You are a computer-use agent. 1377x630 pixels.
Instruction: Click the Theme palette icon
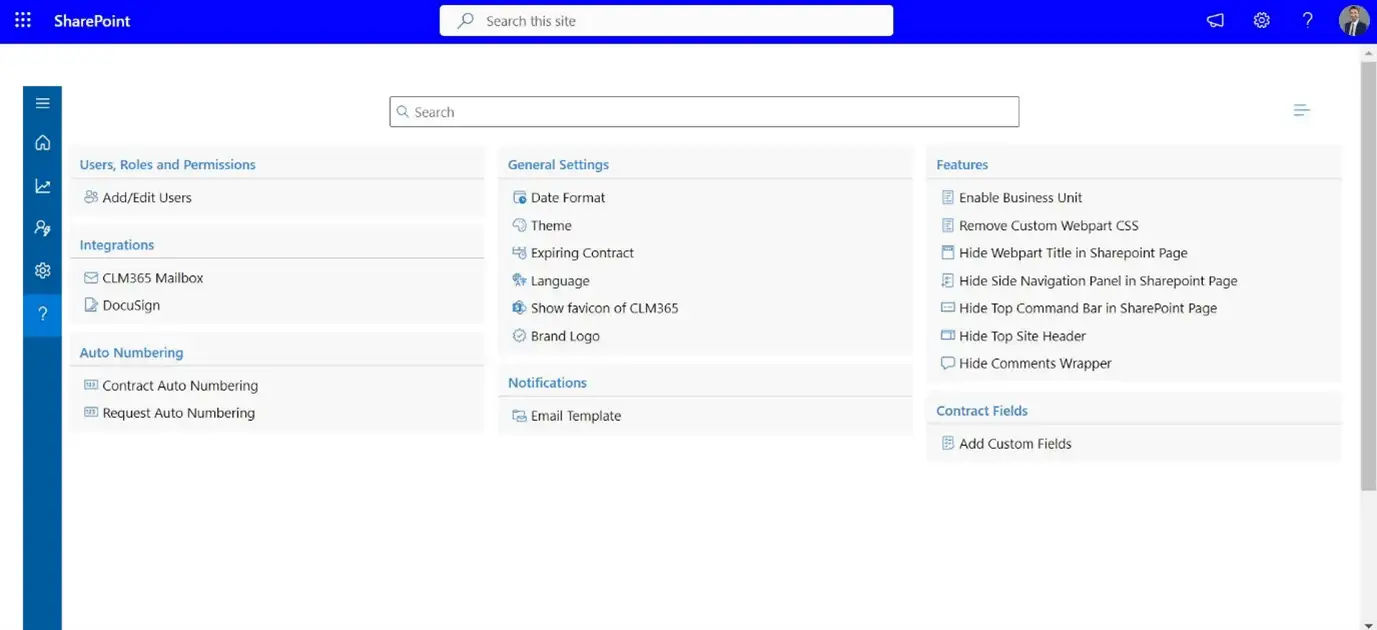point(519,225)
